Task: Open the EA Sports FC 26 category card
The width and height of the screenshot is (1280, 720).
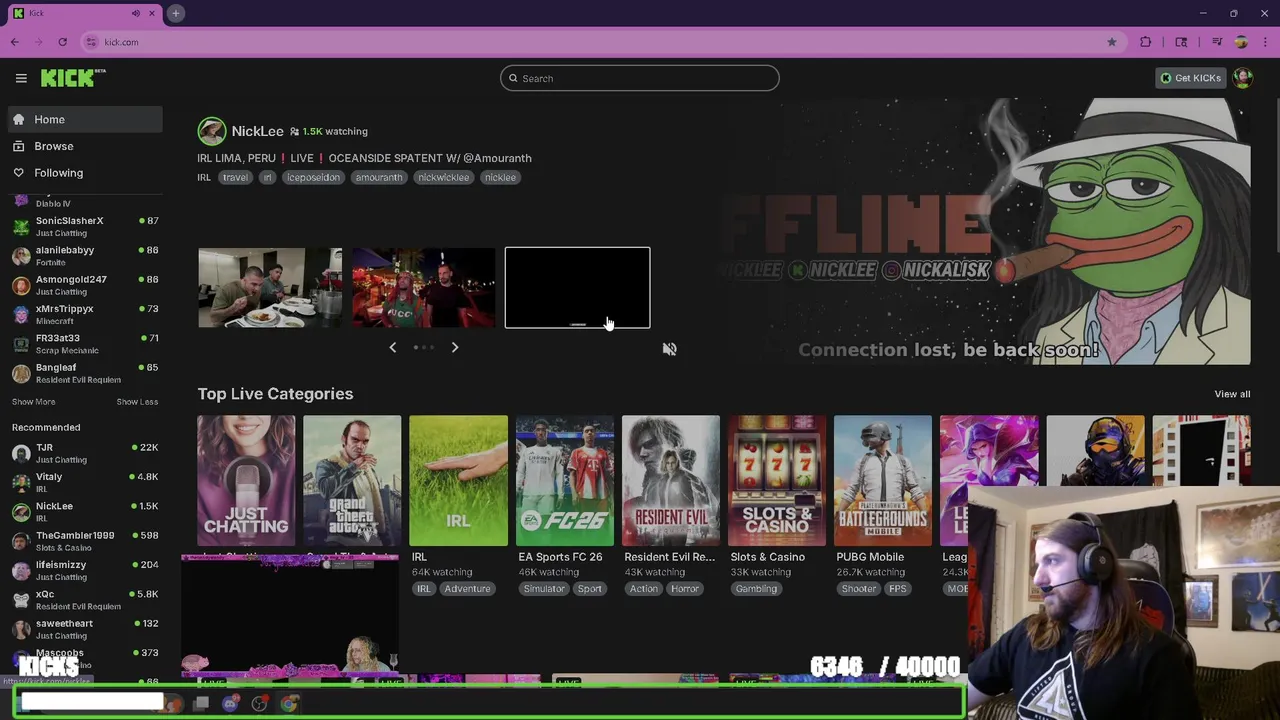Action: 565,481
